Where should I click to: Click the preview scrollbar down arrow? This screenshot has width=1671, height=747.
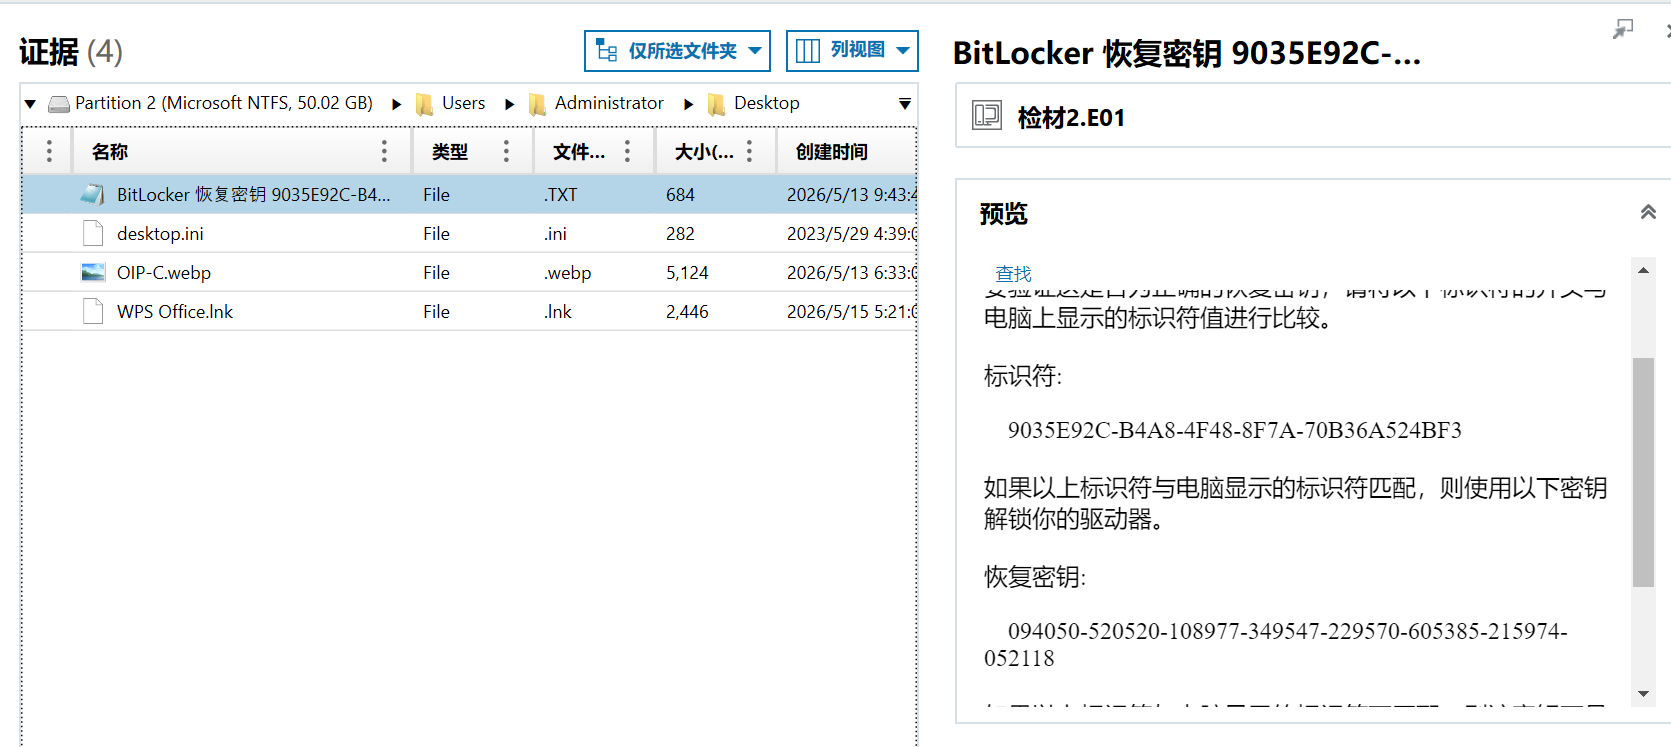1643,694
